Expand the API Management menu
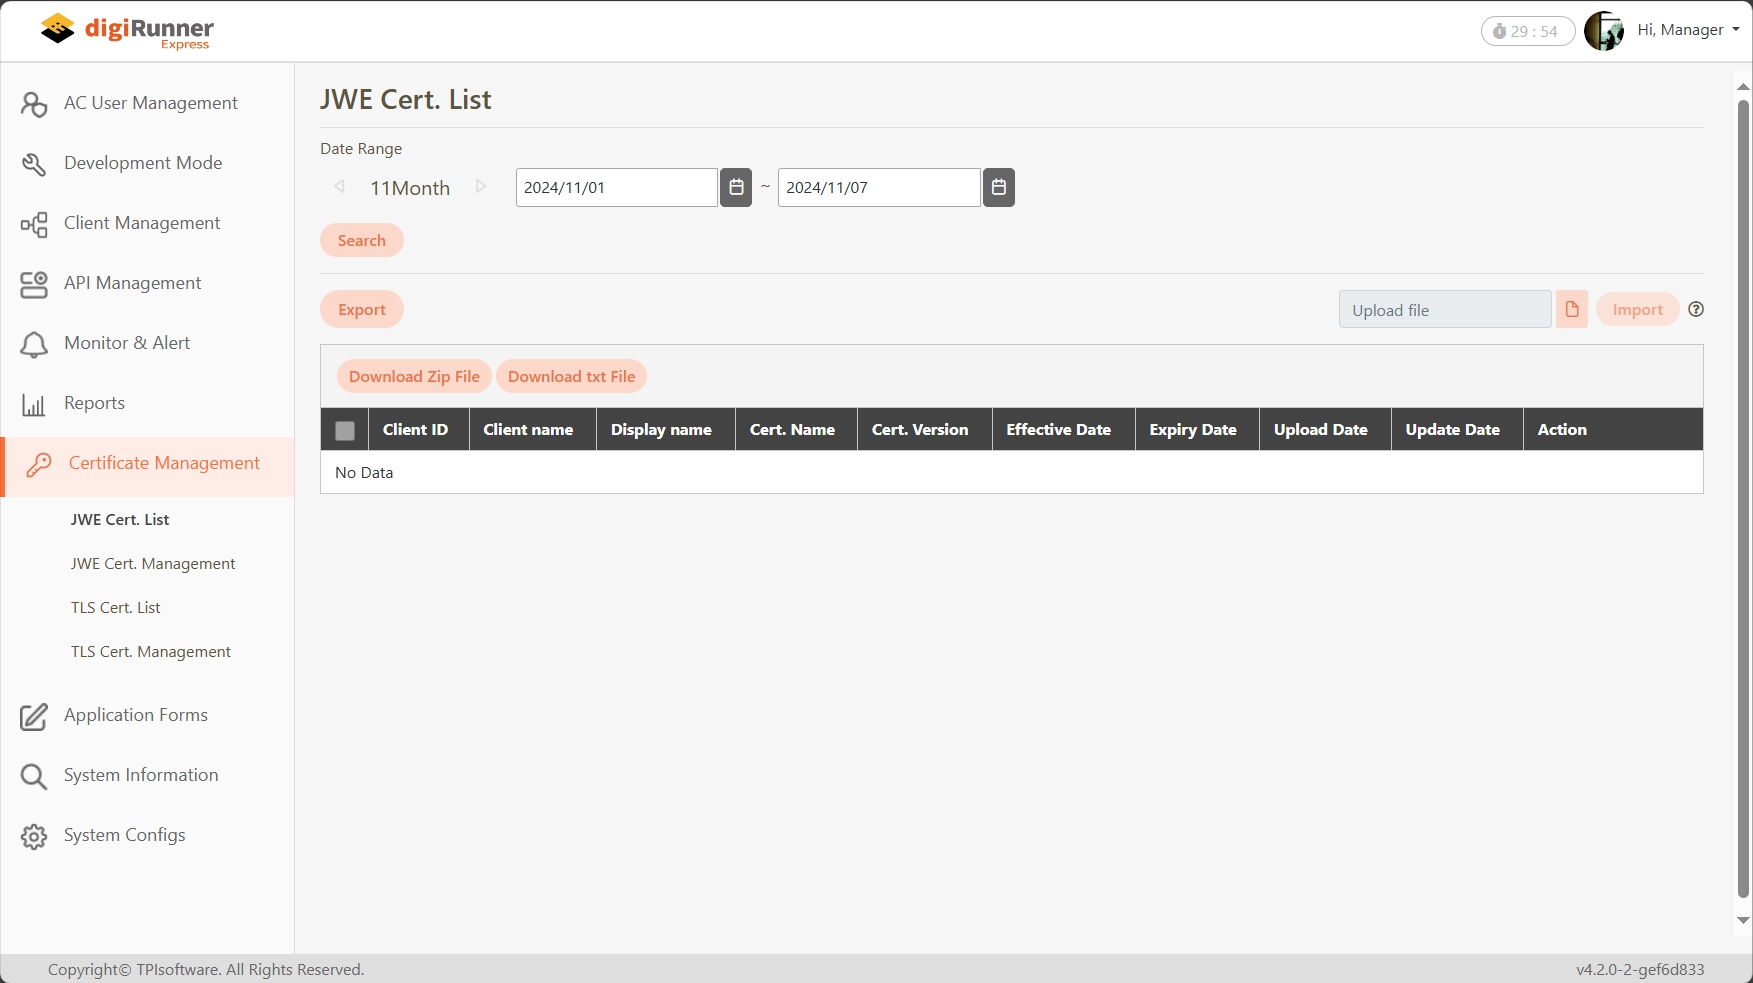Image resolution: width=1753 pixels, height=983 pixels. point(132,283)
